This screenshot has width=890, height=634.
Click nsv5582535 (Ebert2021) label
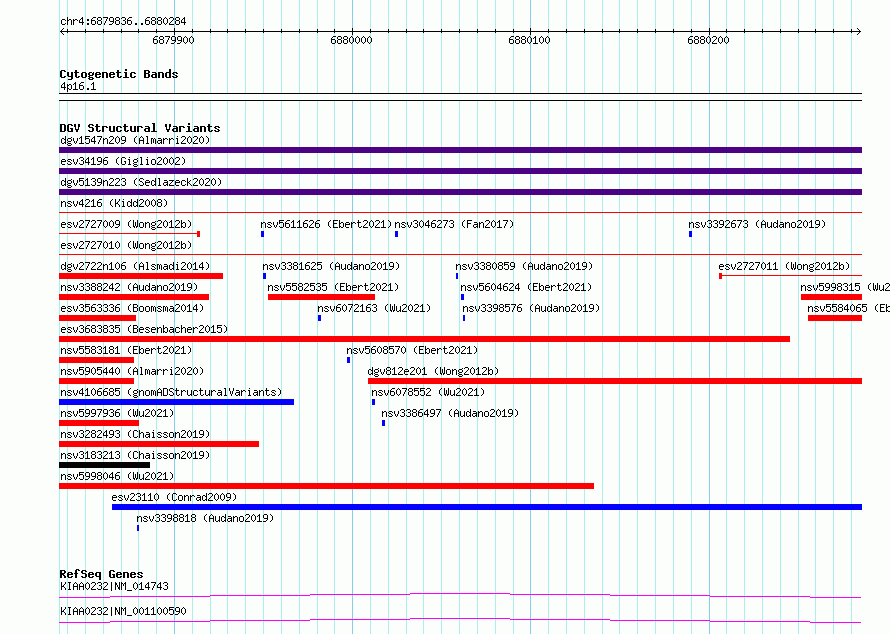333,287
